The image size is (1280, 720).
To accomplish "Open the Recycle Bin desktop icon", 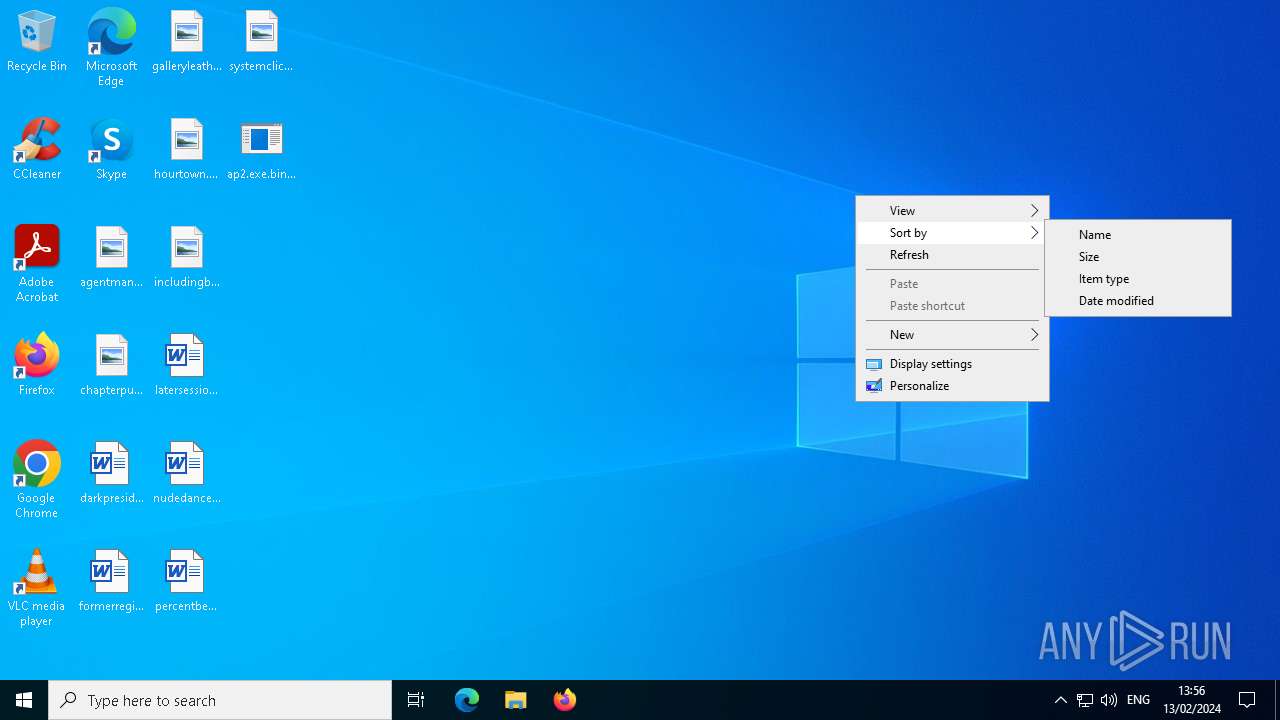I will [37, 41].
